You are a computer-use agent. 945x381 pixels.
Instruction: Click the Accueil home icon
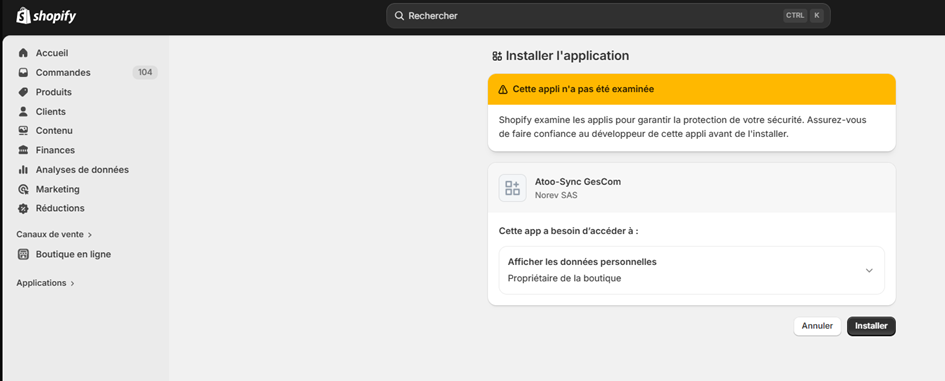coord(24,53)
